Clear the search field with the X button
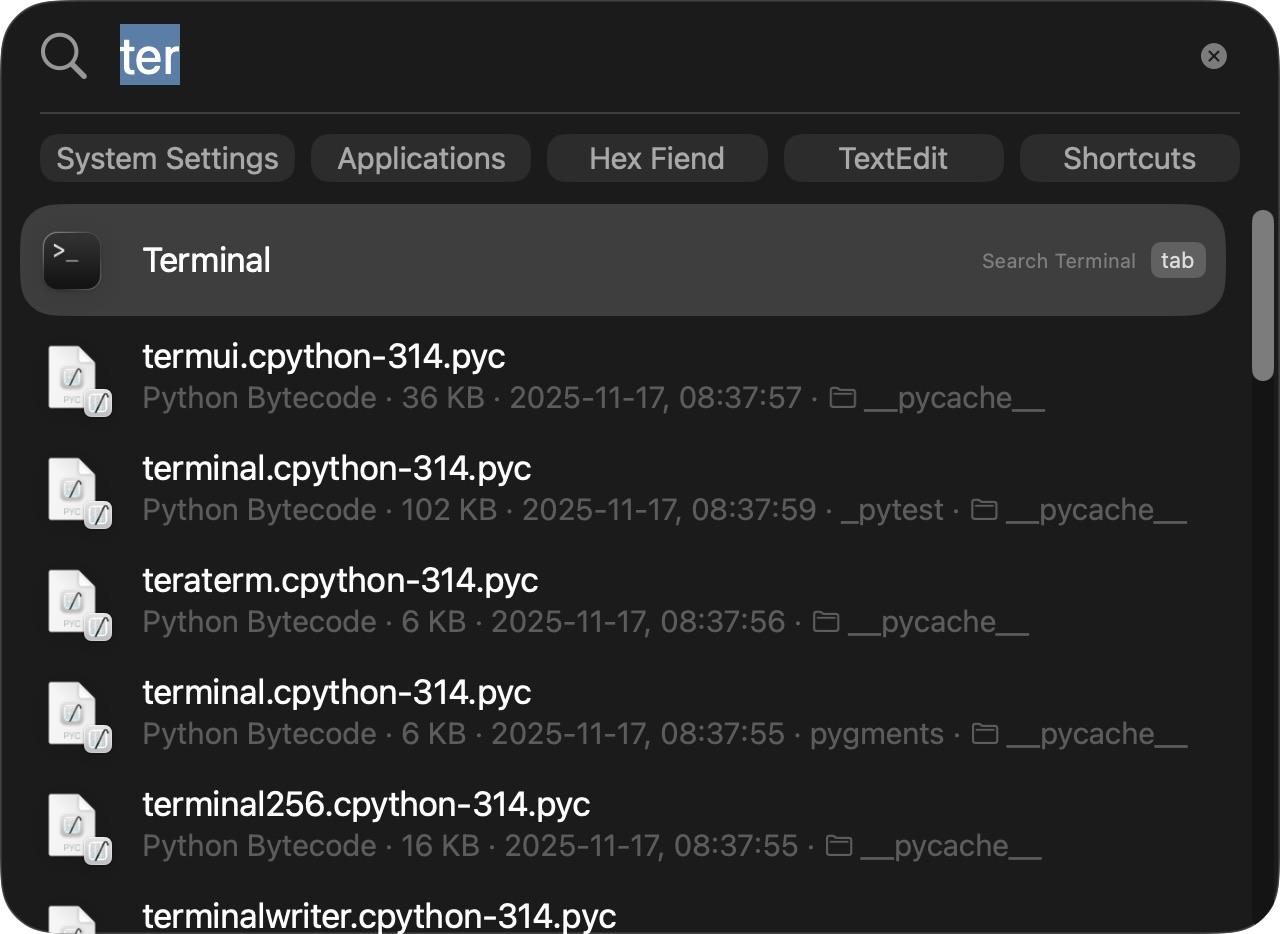 [1213, 56]
